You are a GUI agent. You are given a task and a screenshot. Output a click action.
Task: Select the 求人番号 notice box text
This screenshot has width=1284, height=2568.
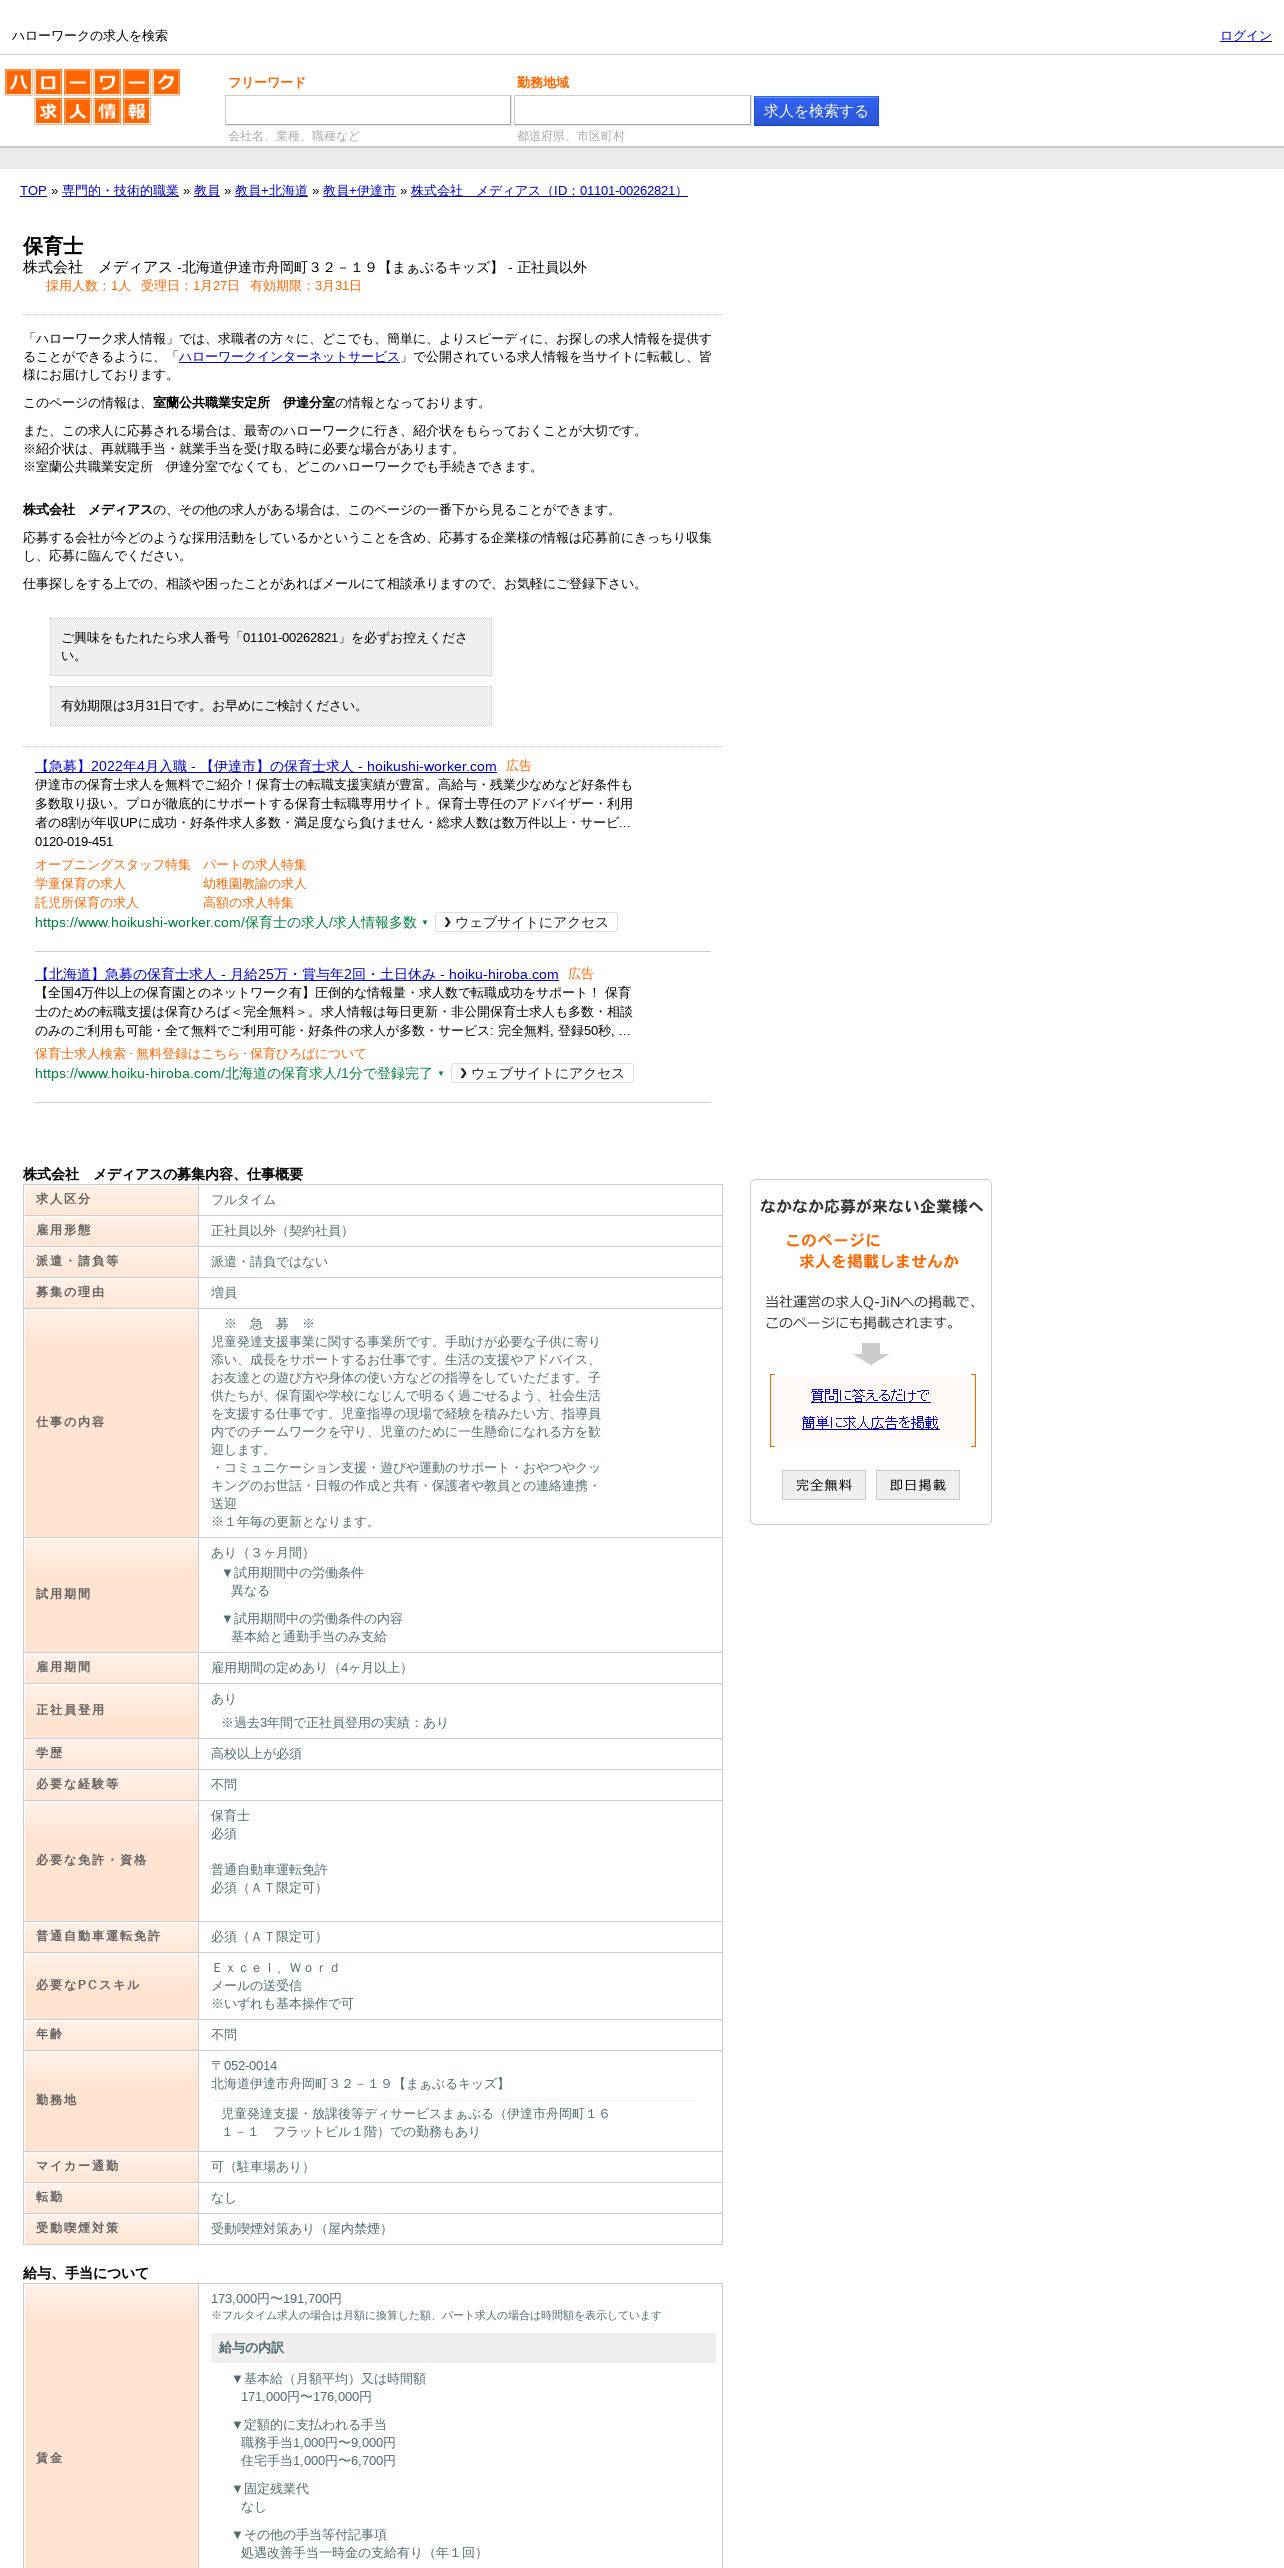[x=271, y=647]
